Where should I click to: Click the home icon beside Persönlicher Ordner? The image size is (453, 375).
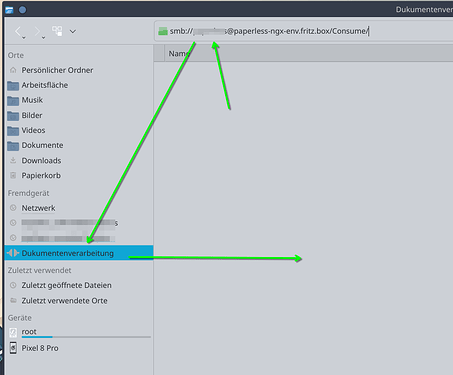tap(13, 70)
